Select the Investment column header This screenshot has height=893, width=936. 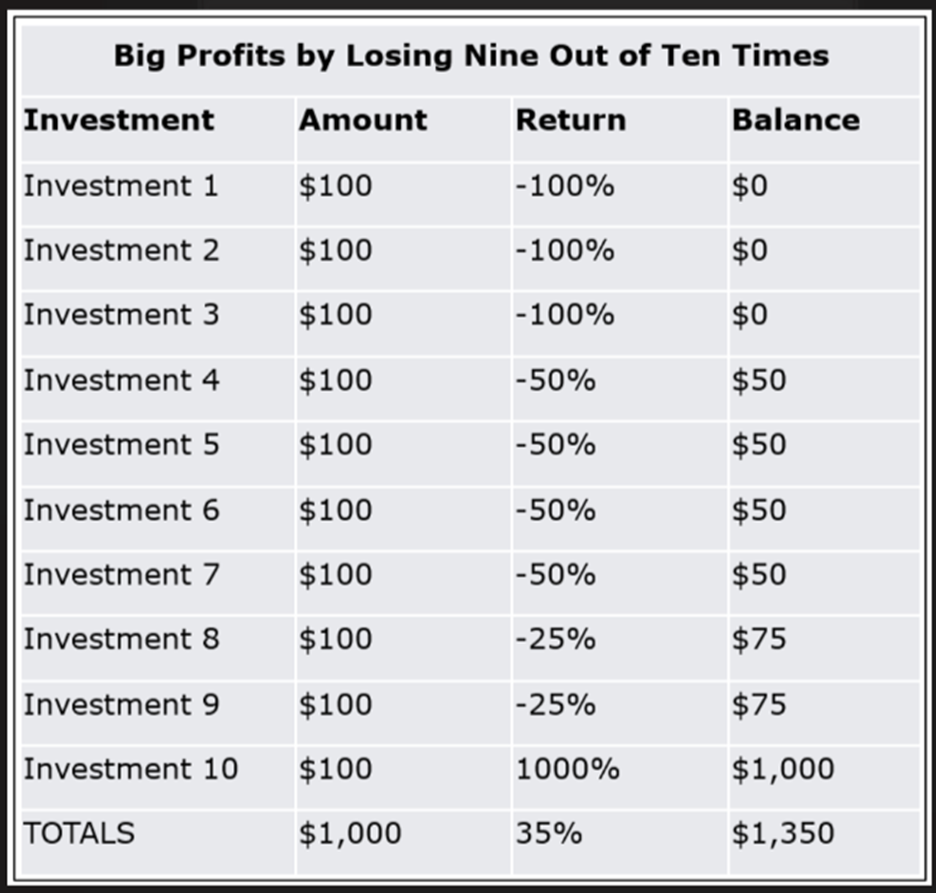tap(119, 120)
